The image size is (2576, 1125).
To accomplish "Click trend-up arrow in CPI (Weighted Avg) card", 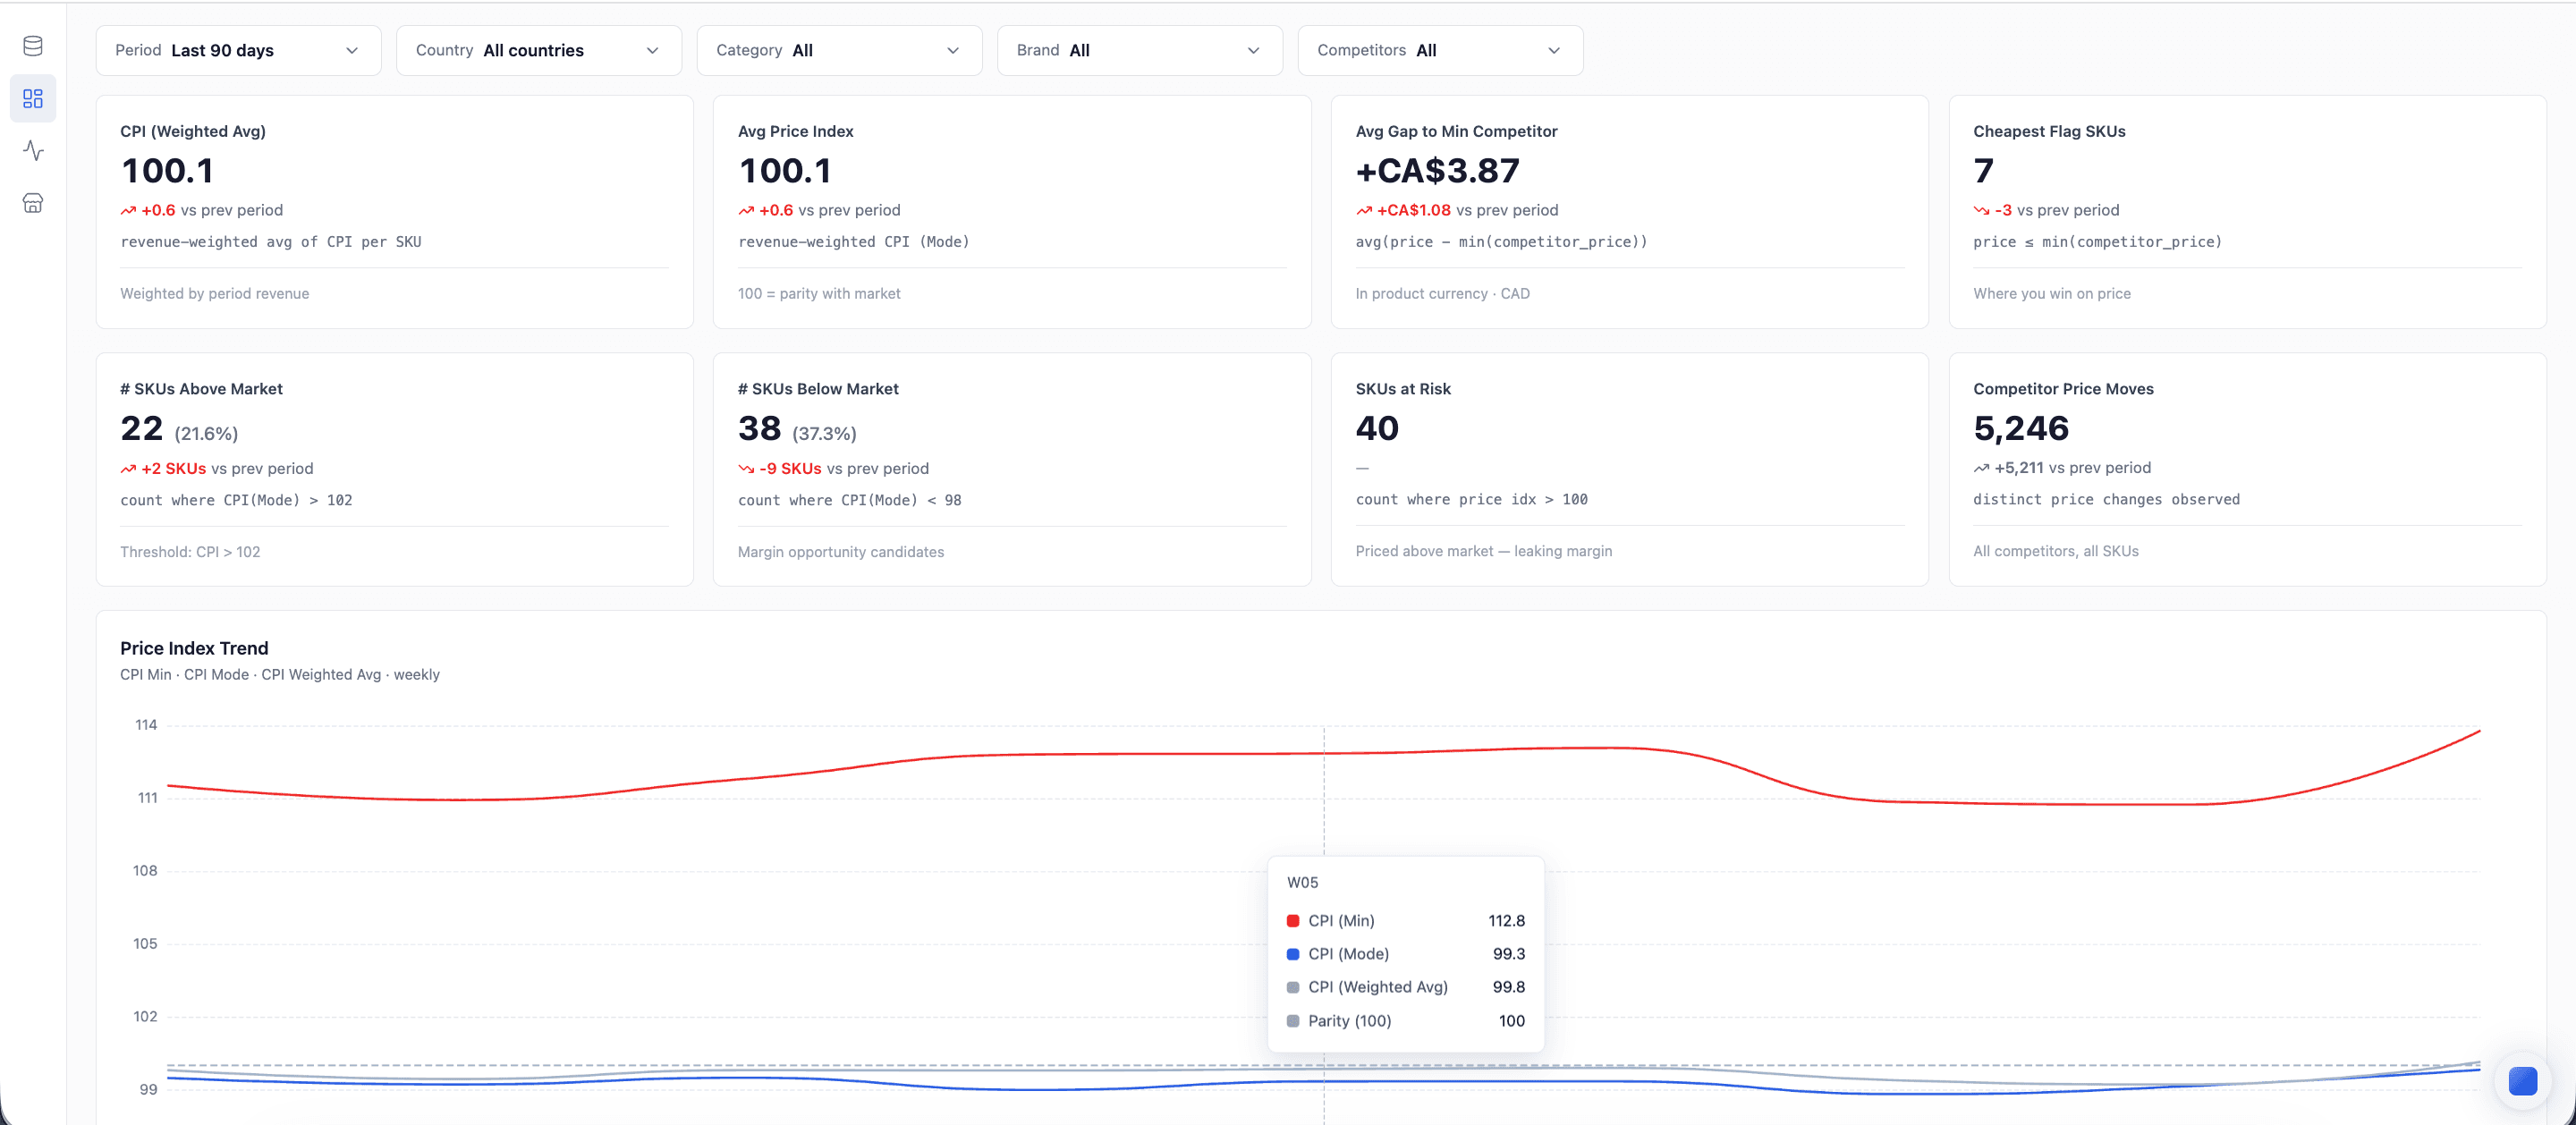I will pyautogui.click(x=128, y=211).
